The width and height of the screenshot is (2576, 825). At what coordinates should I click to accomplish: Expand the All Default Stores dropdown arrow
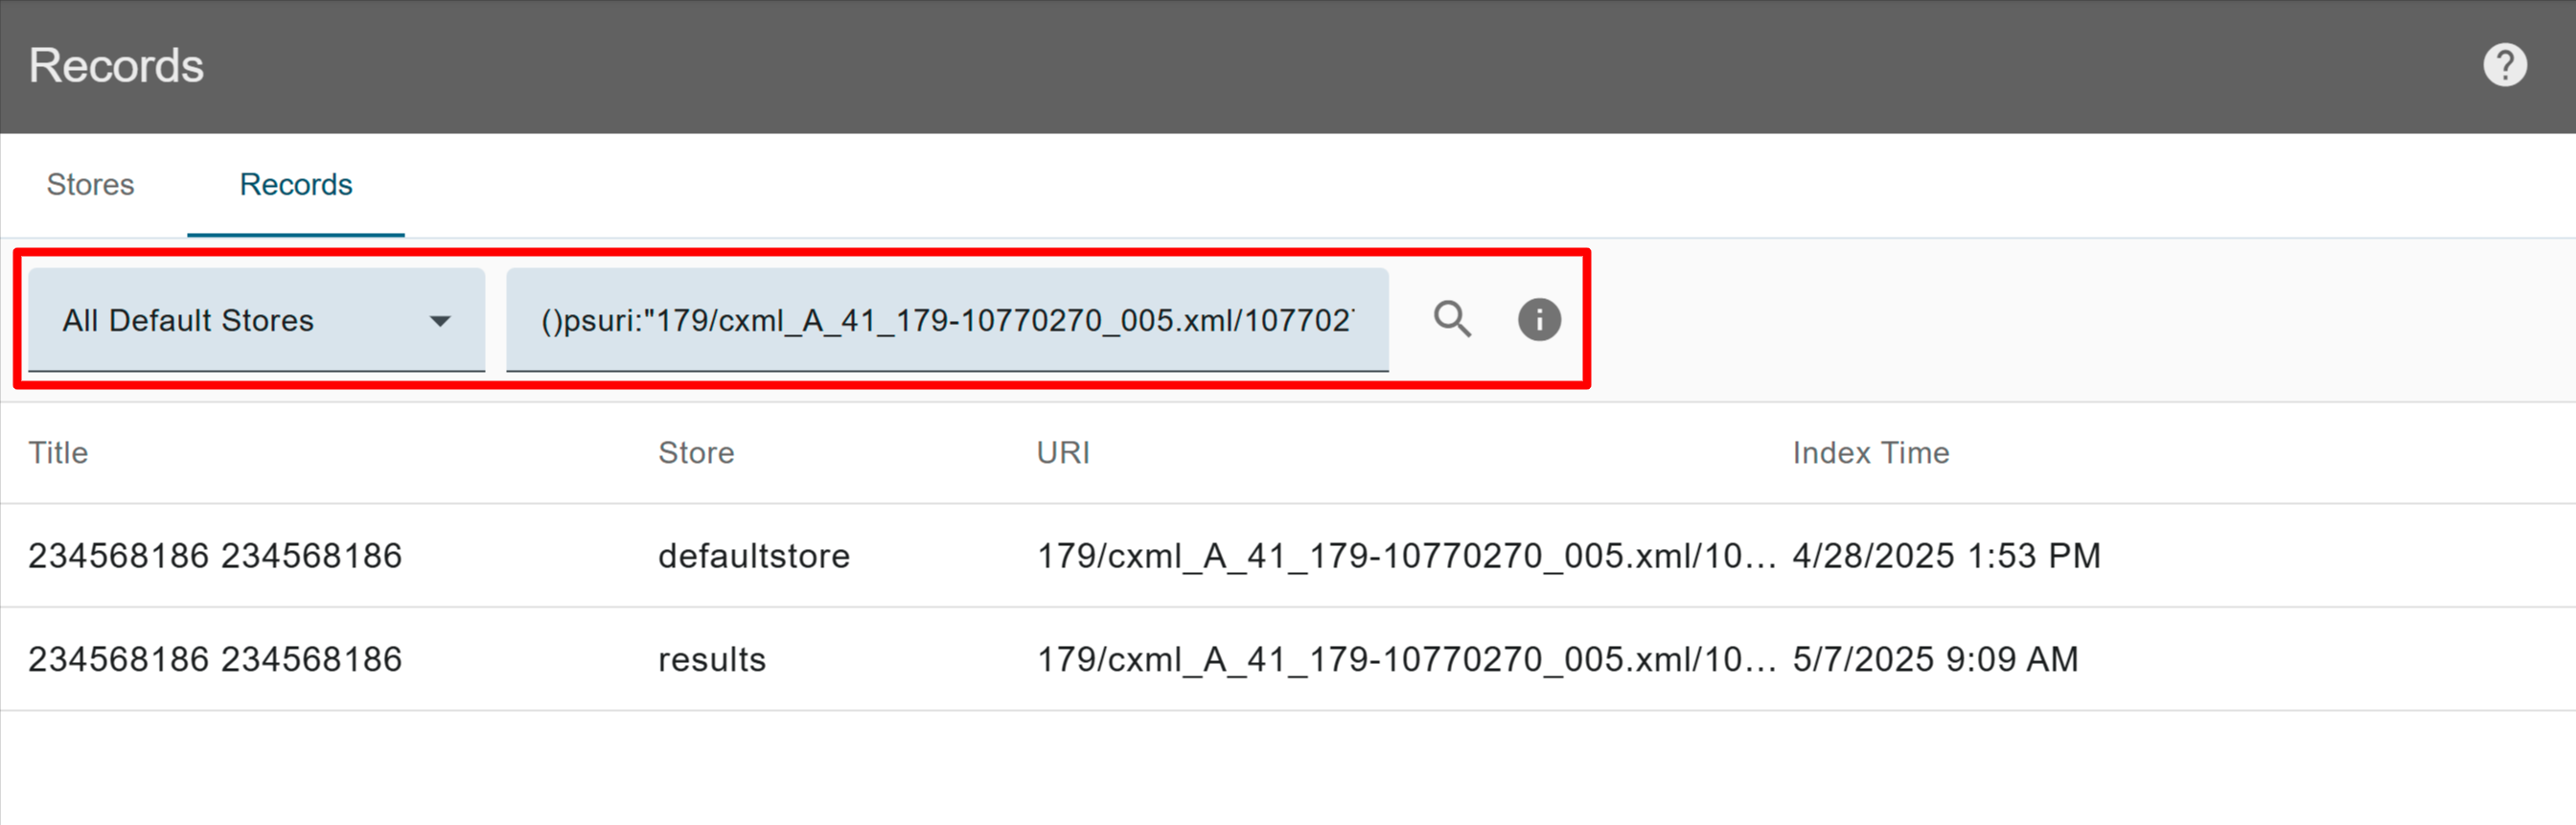pyautogui.click(x=440, y=321)
